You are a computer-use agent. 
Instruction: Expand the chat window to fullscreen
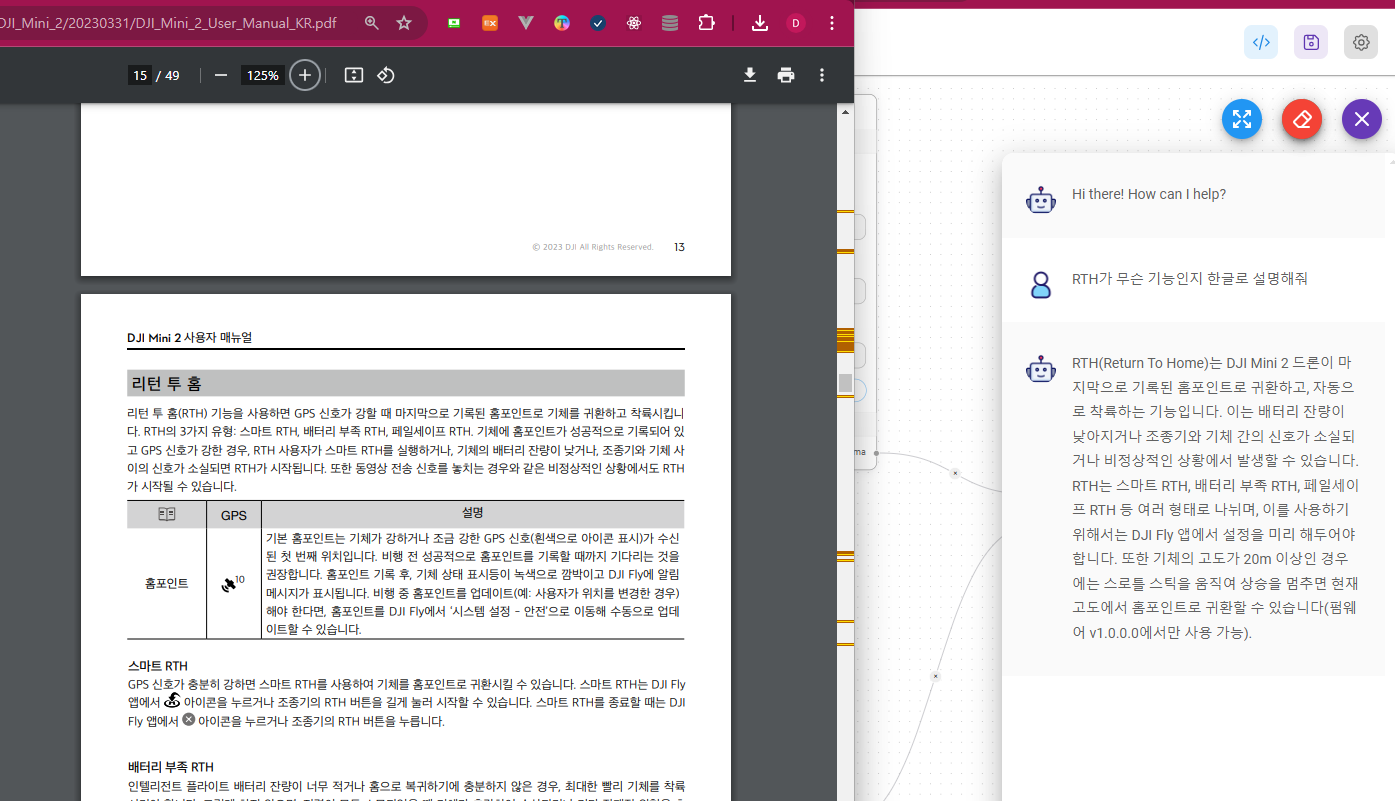click(1242, 119)
